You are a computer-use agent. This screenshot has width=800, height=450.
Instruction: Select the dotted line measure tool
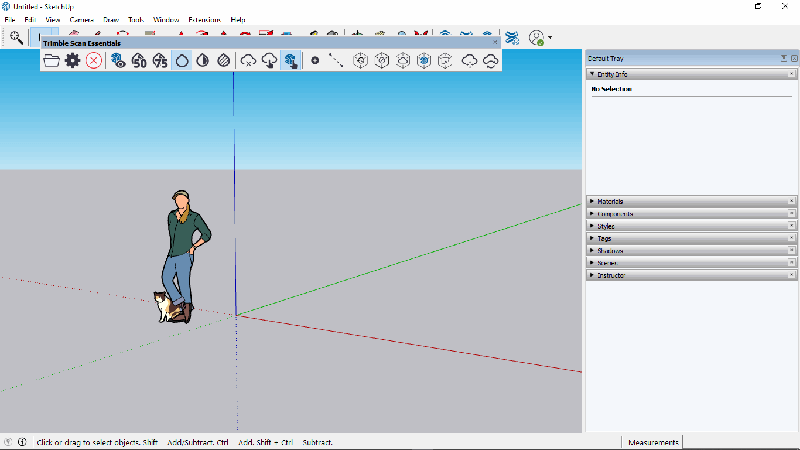[x=336, y=61]
